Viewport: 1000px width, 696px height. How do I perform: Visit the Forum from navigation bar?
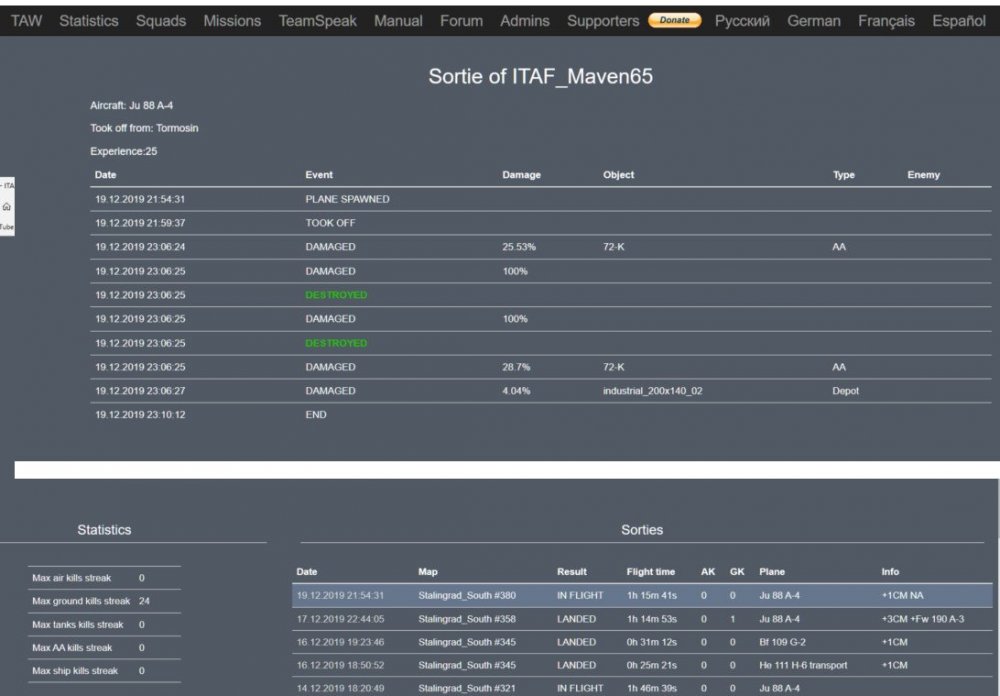point(461,21)
